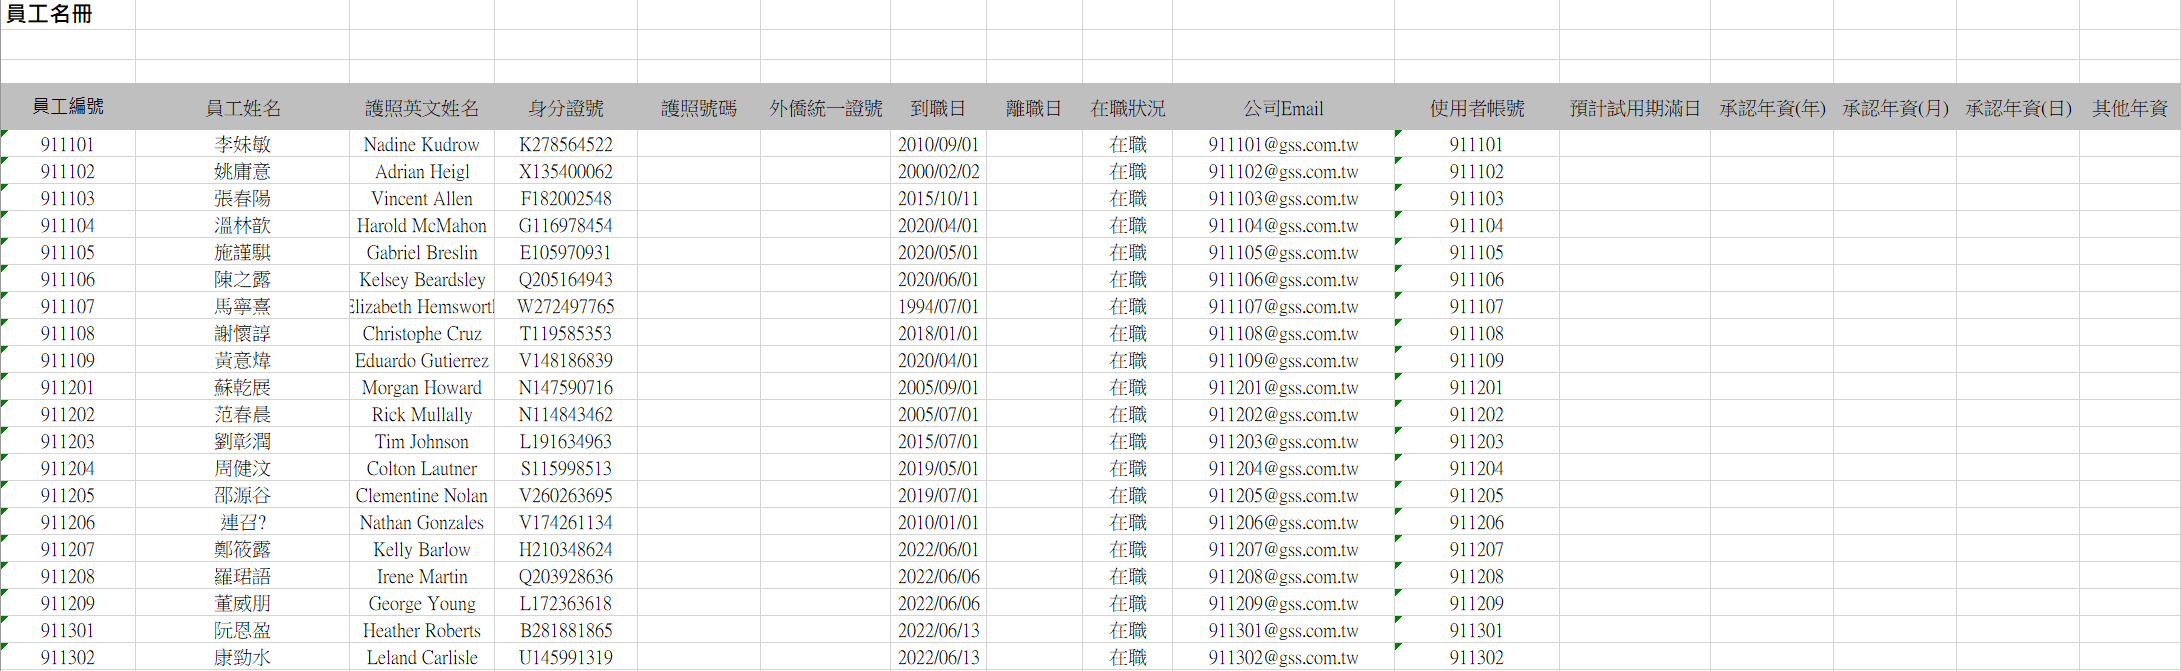Click the Clementine Nolan name cell

[421, 496]
